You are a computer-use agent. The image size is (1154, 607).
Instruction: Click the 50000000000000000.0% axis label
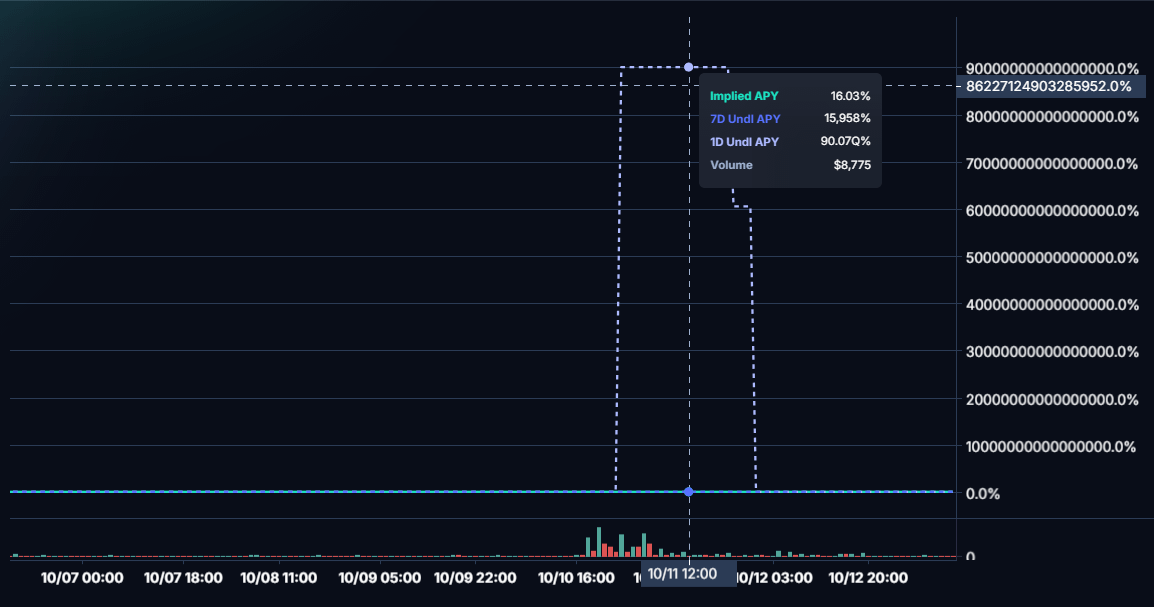coord(1052,258)
